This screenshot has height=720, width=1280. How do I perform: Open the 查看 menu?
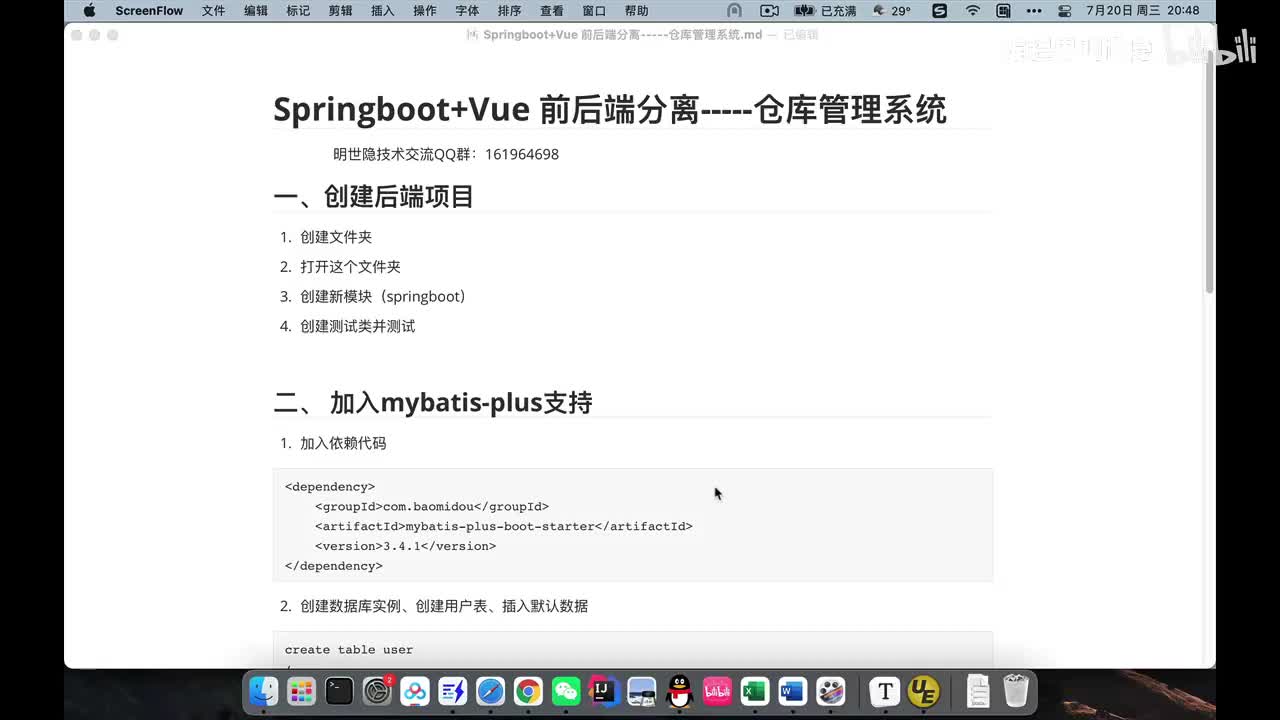pos(552,11)
